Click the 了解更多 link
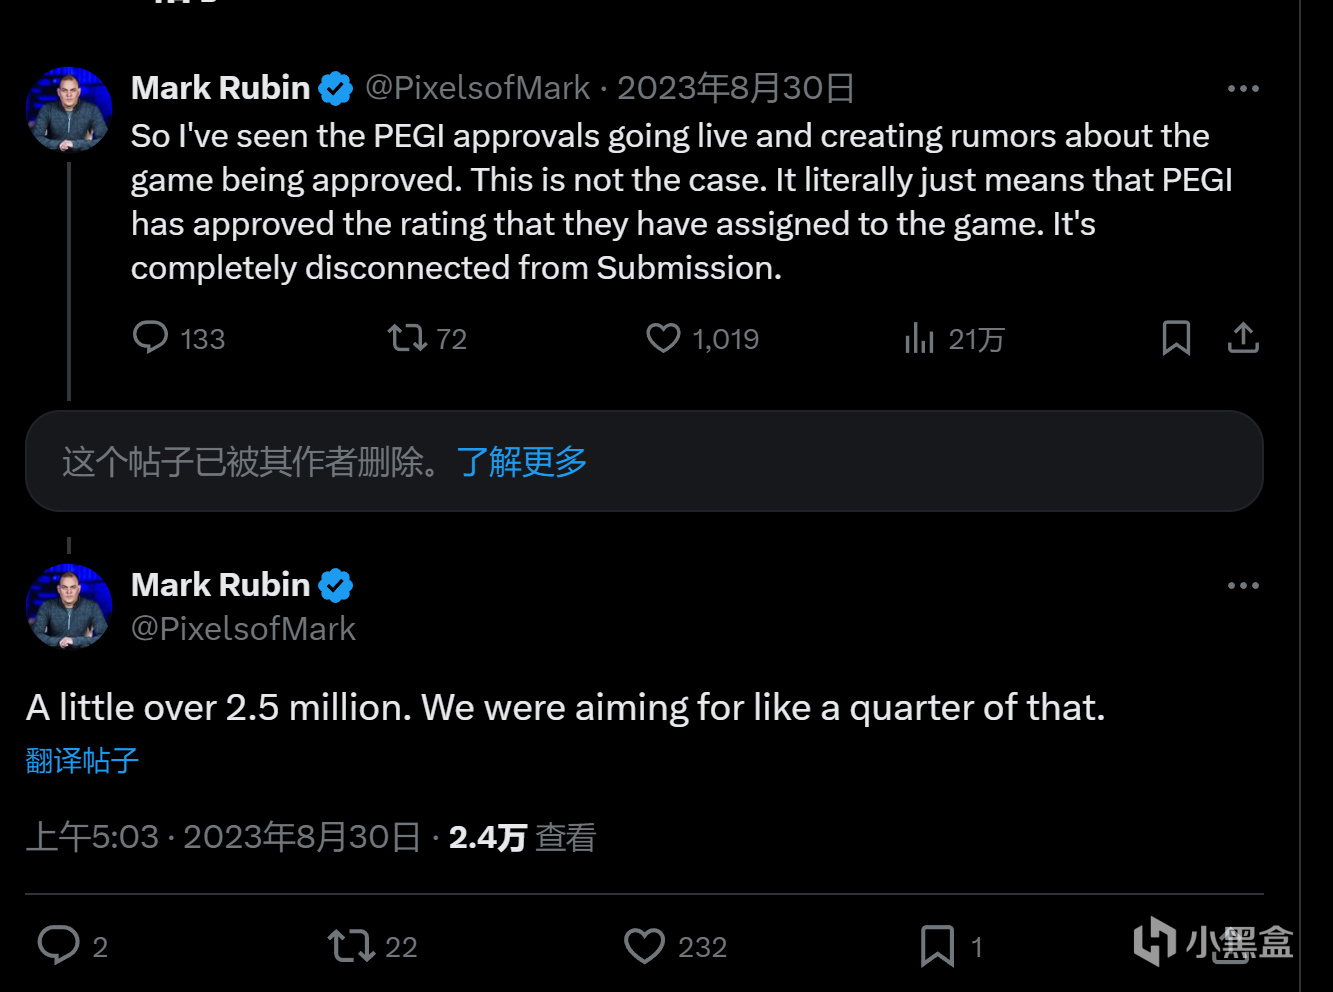The height and width of the screenshot is (992, 1333). click(x=521, y=462)
